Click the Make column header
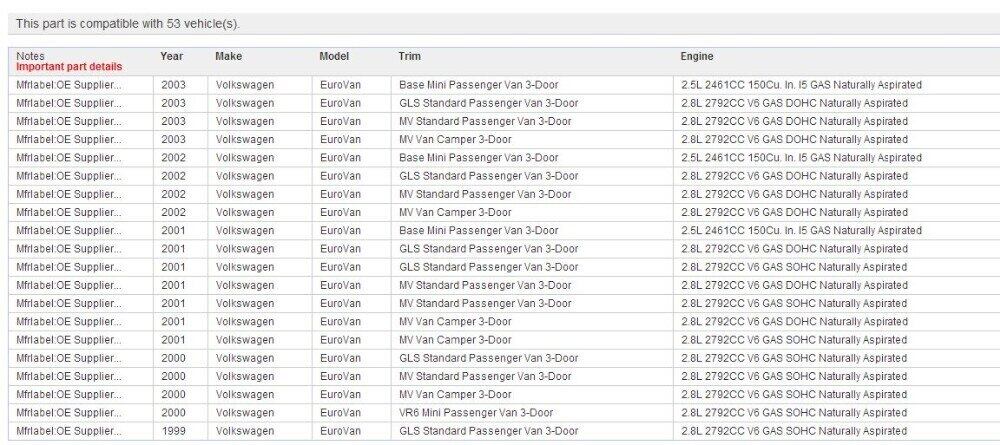This screenshot has width=1000, height=445. [228, 56]
